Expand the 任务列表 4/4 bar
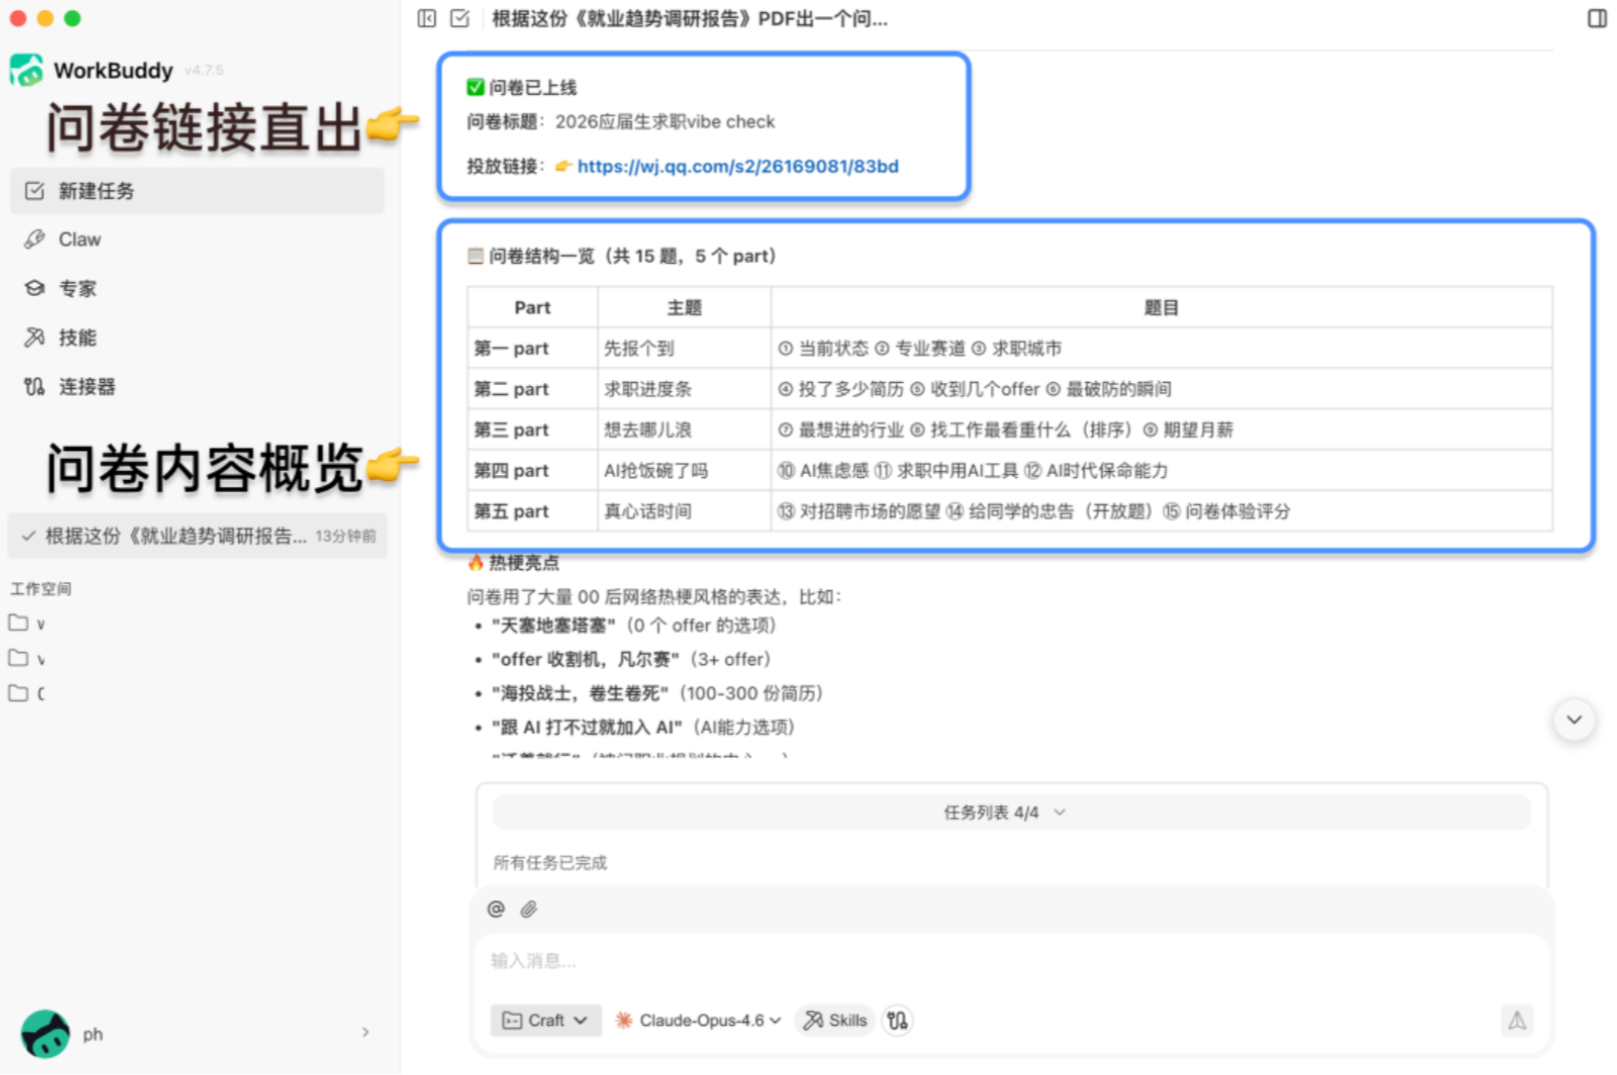The width and height of the screenshot is (1617, 1075). [x=1011, y=812]
